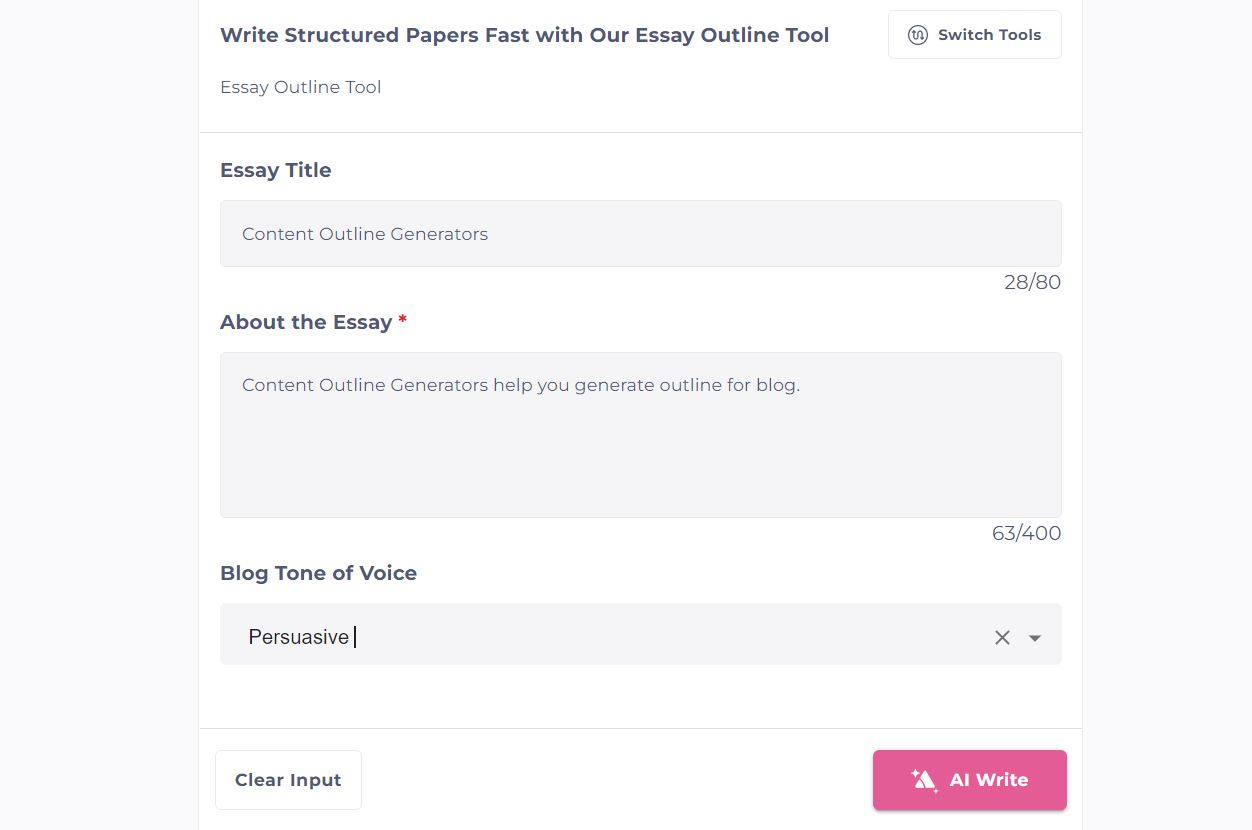The image size is (1252, 830).
Task: Expand the Blog Tone of Voice dropdown arrow
Action: [1035, 638]
